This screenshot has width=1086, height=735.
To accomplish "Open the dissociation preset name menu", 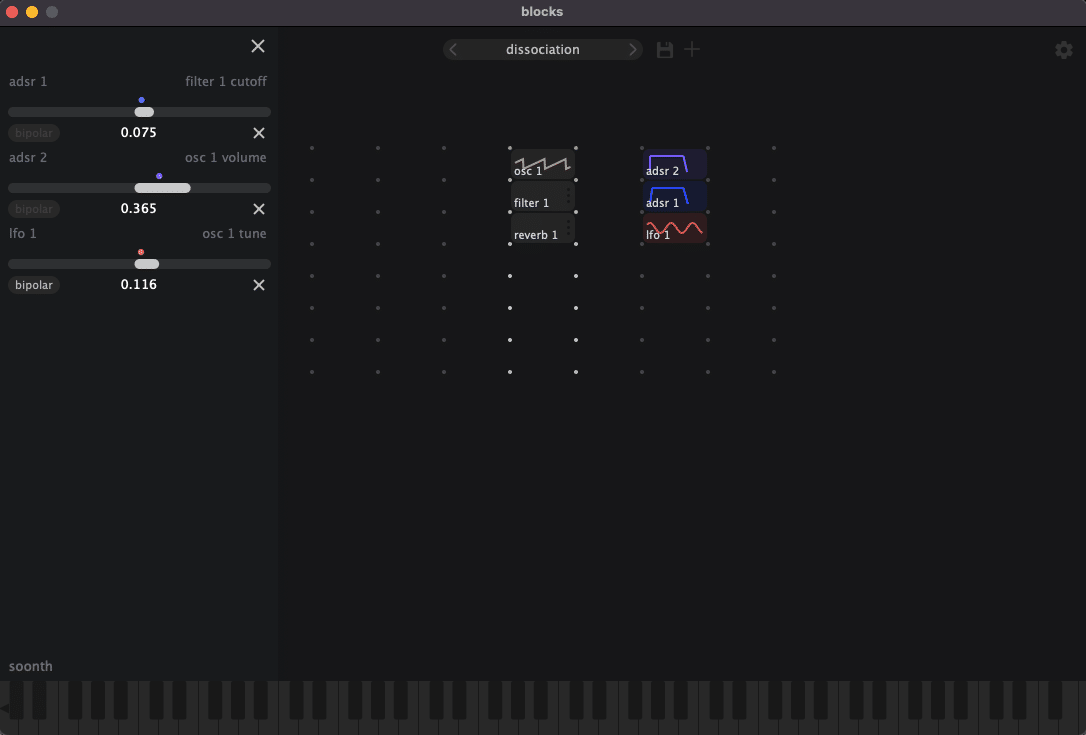I will [542, 50].
